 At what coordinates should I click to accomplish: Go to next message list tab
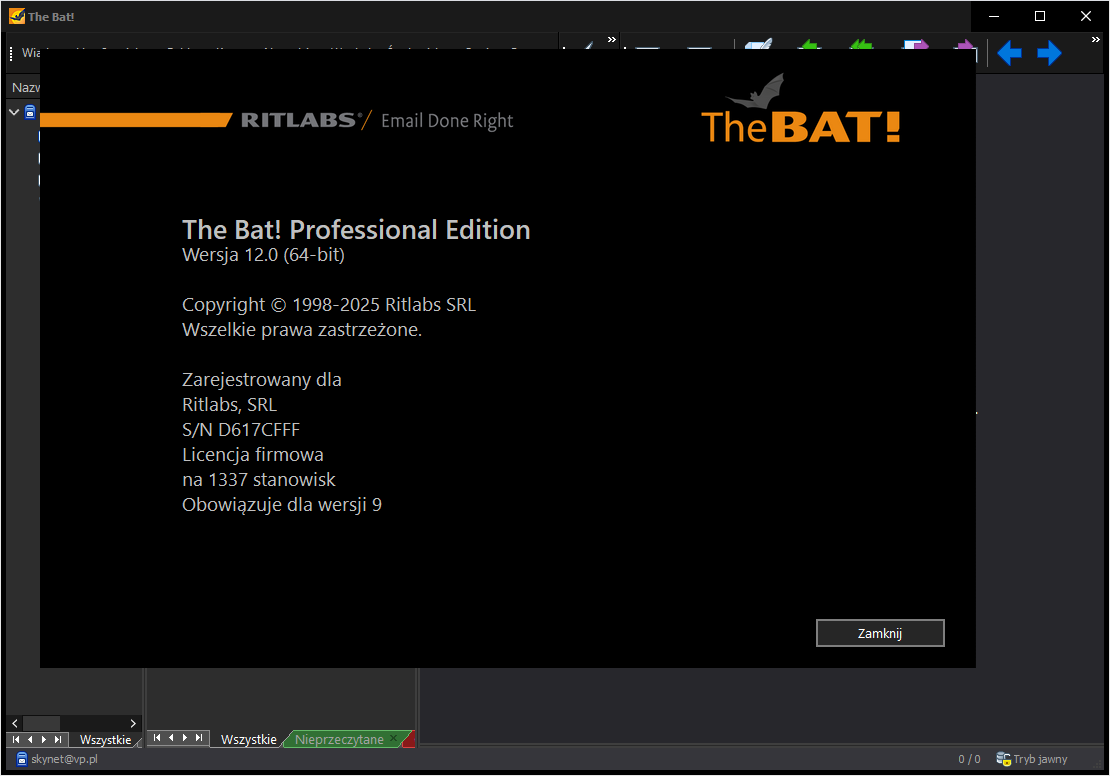(x=185, y=738)
